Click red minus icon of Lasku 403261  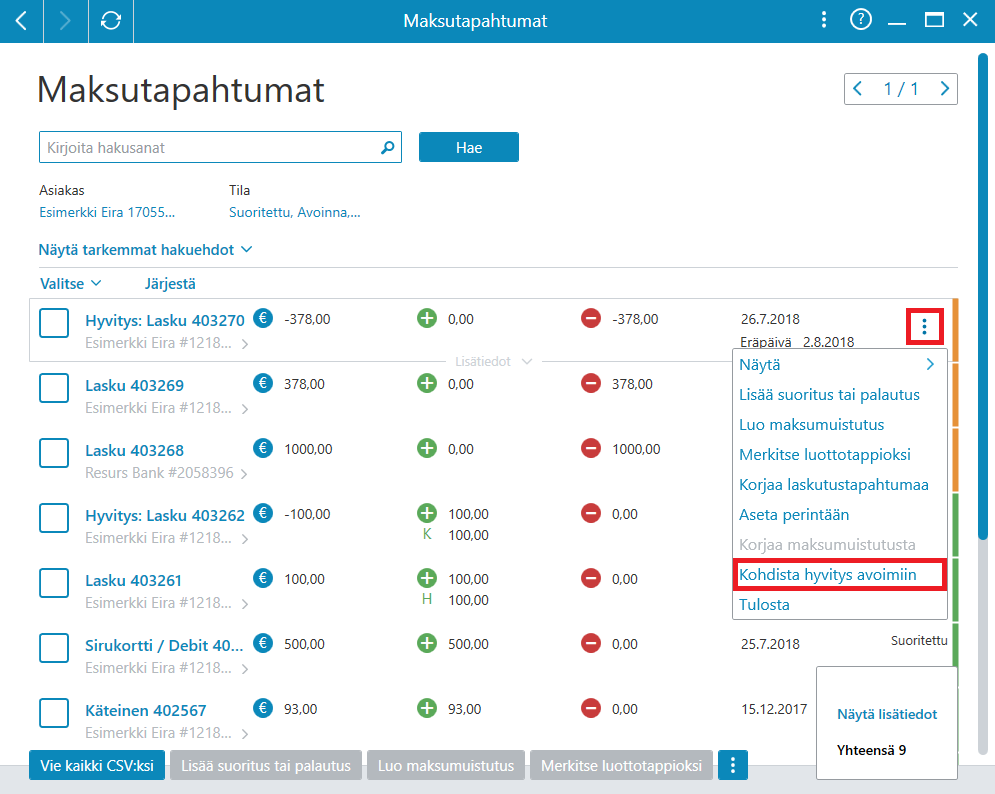[591, 578]
